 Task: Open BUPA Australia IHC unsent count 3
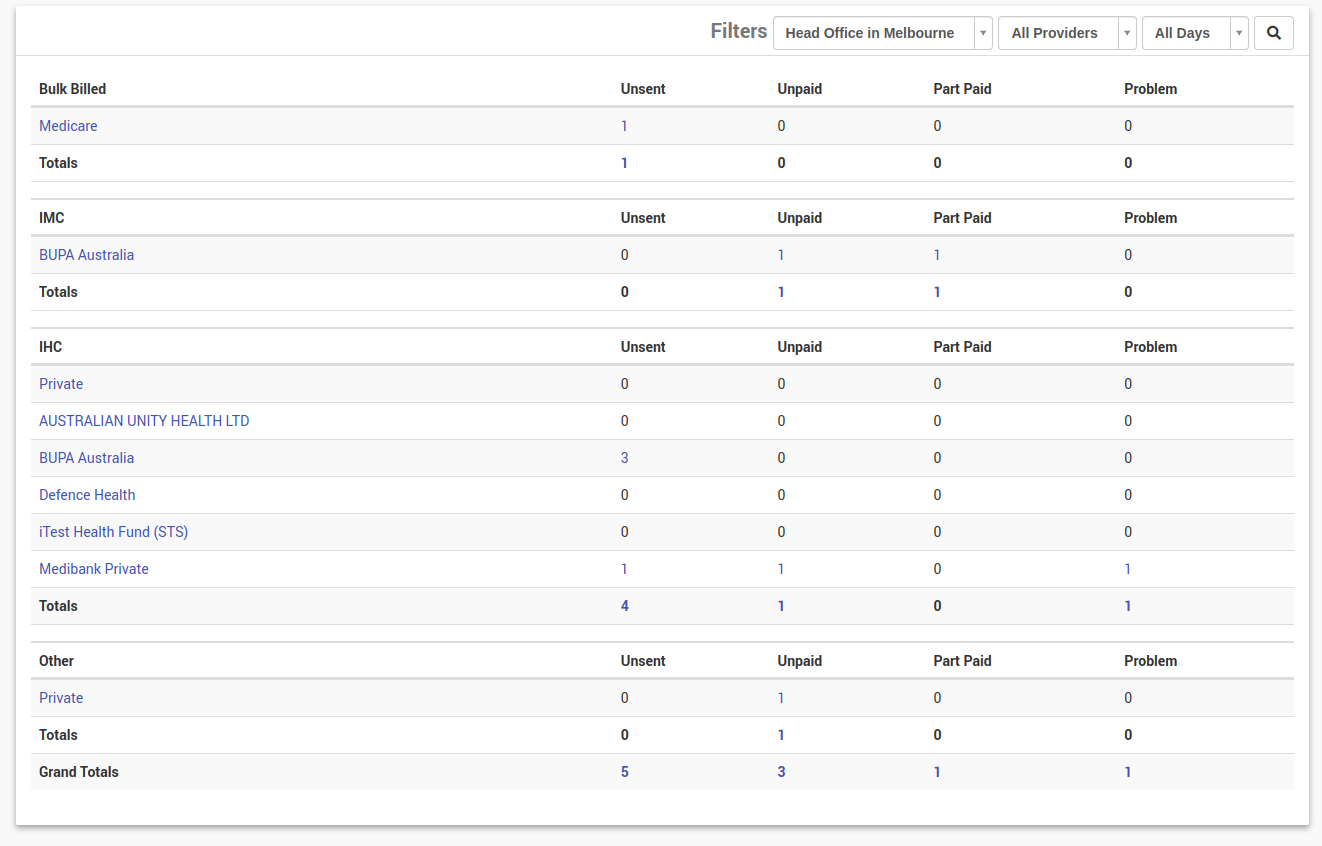click(x=625, y=458)
